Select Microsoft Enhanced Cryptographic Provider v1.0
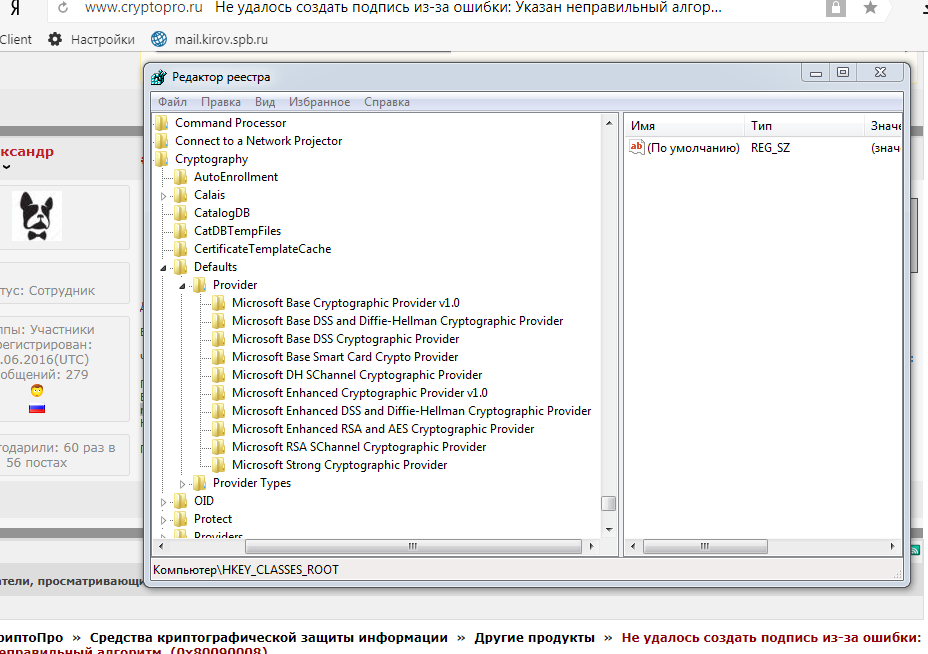This screenshot has height=654, width=928. coord(360,393)
